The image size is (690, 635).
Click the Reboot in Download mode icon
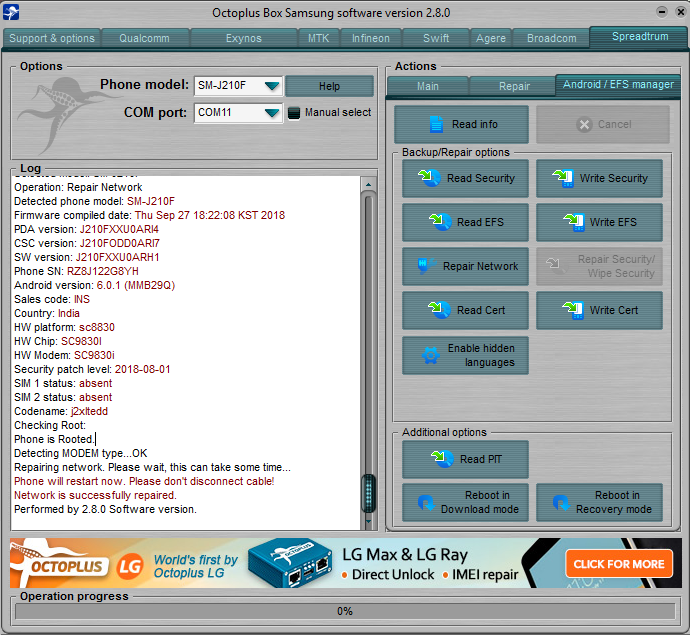pyautogui.click(x=426, y=502)
